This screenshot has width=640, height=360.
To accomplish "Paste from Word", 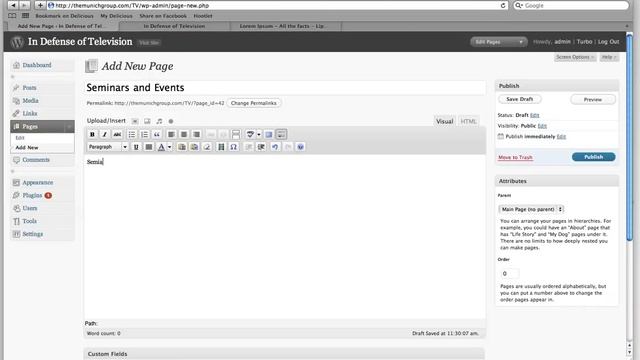I will click(x=194, y=147).
